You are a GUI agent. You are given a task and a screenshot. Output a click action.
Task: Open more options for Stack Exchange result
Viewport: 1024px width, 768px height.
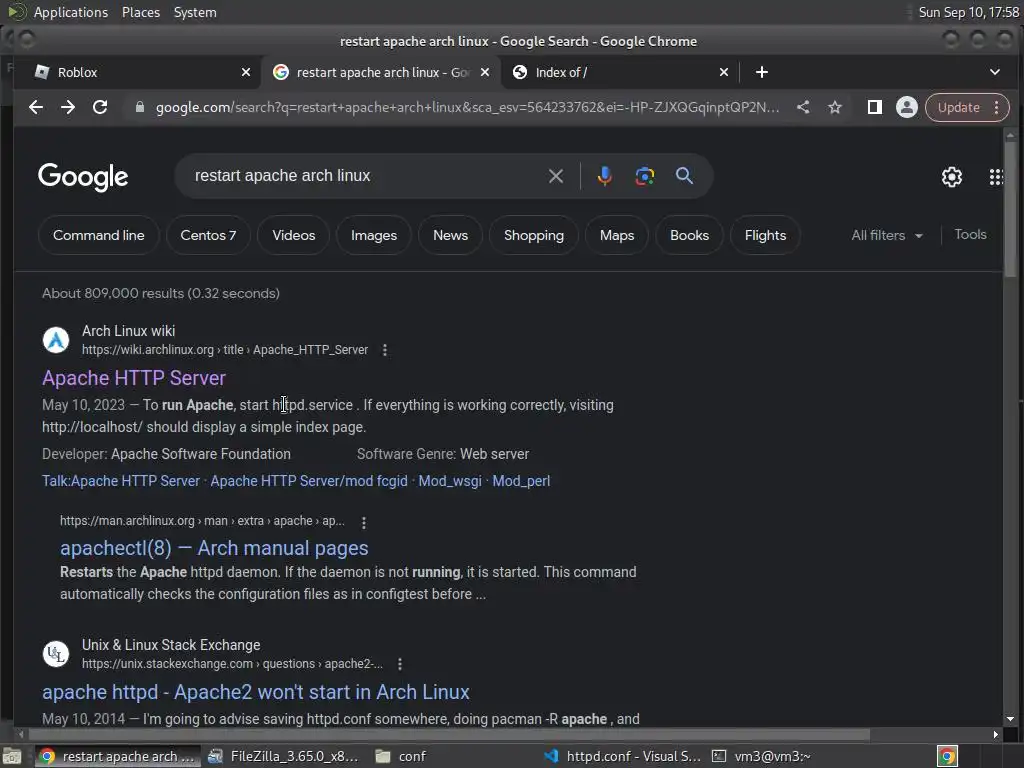(400, 664)
